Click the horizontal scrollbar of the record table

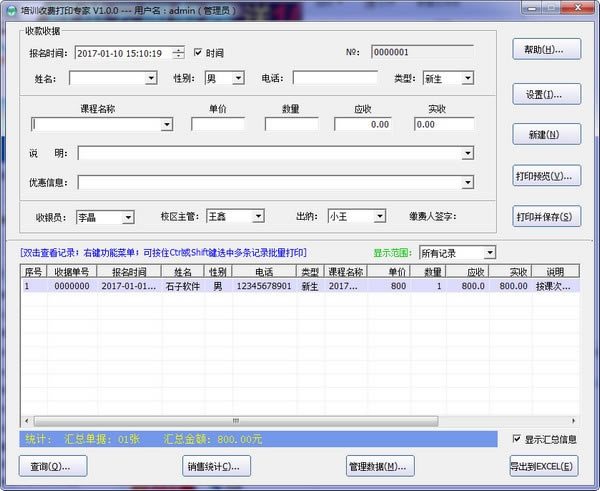(x=235, y=420)
